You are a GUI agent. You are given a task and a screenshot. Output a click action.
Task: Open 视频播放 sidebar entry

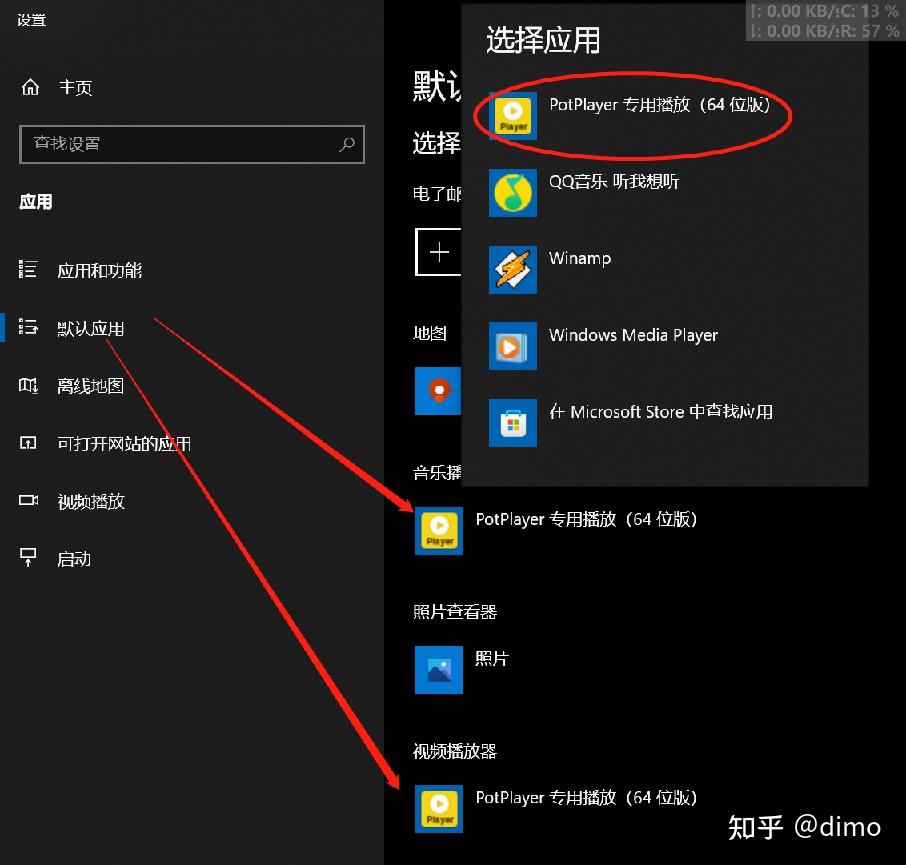(91, 501)
